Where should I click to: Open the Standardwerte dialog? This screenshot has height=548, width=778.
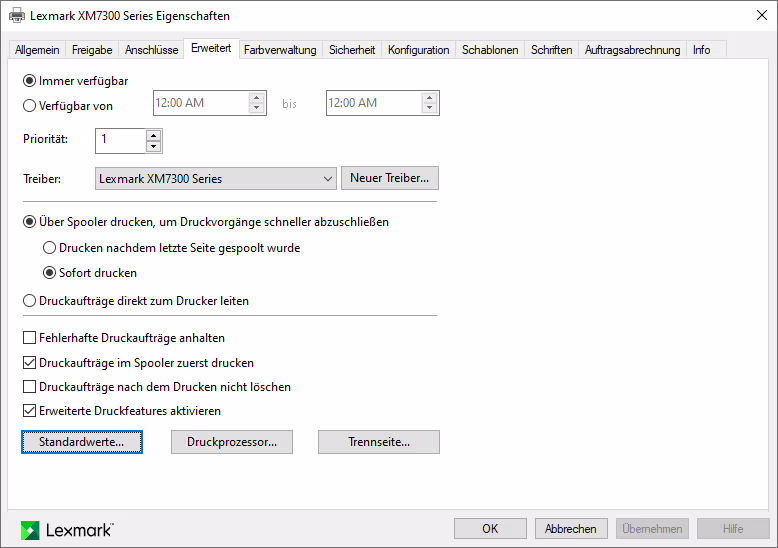[82, 442]
